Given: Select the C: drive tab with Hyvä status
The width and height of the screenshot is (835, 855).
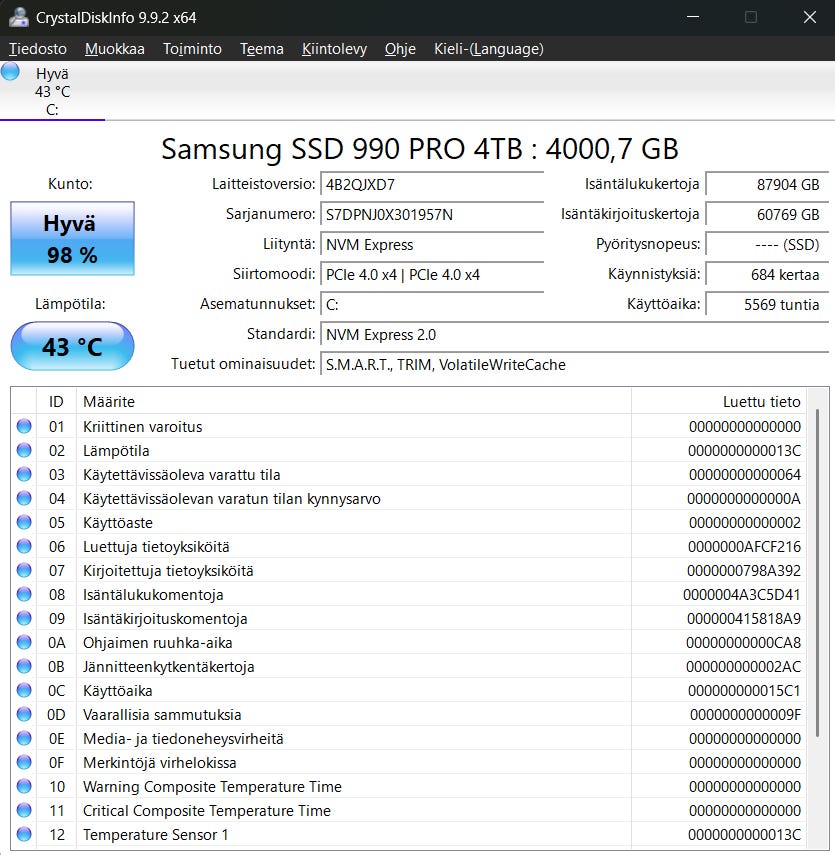Looking at the screenshot, I should (x=52, y=92).
